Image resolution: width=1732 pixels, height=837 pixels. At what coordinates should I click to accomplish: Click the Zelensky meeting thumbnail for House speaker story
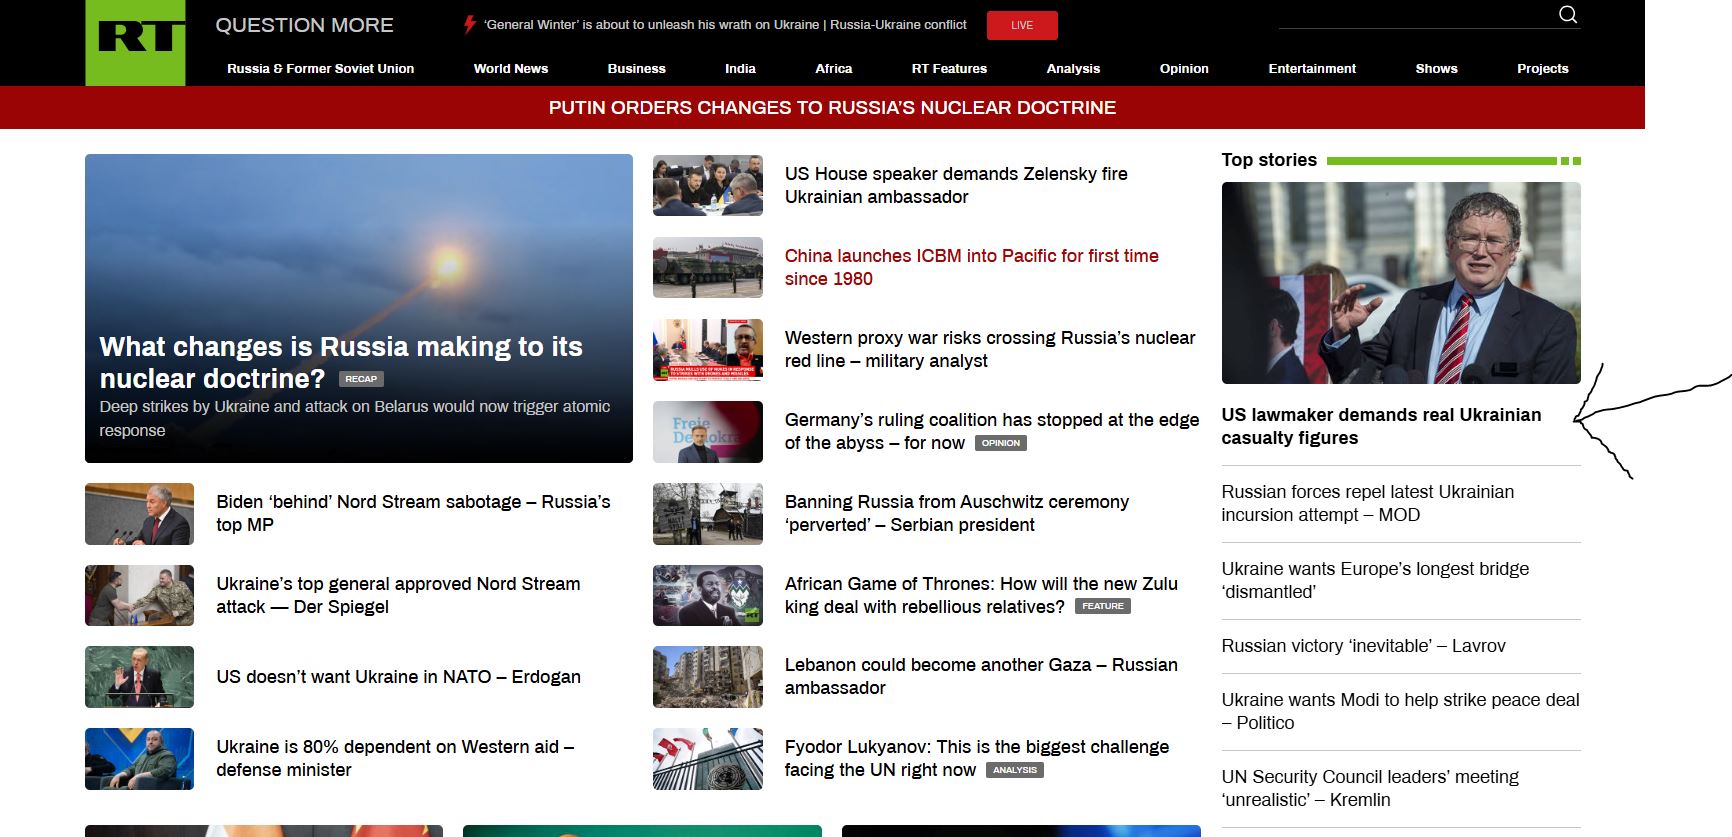[708, 185]
